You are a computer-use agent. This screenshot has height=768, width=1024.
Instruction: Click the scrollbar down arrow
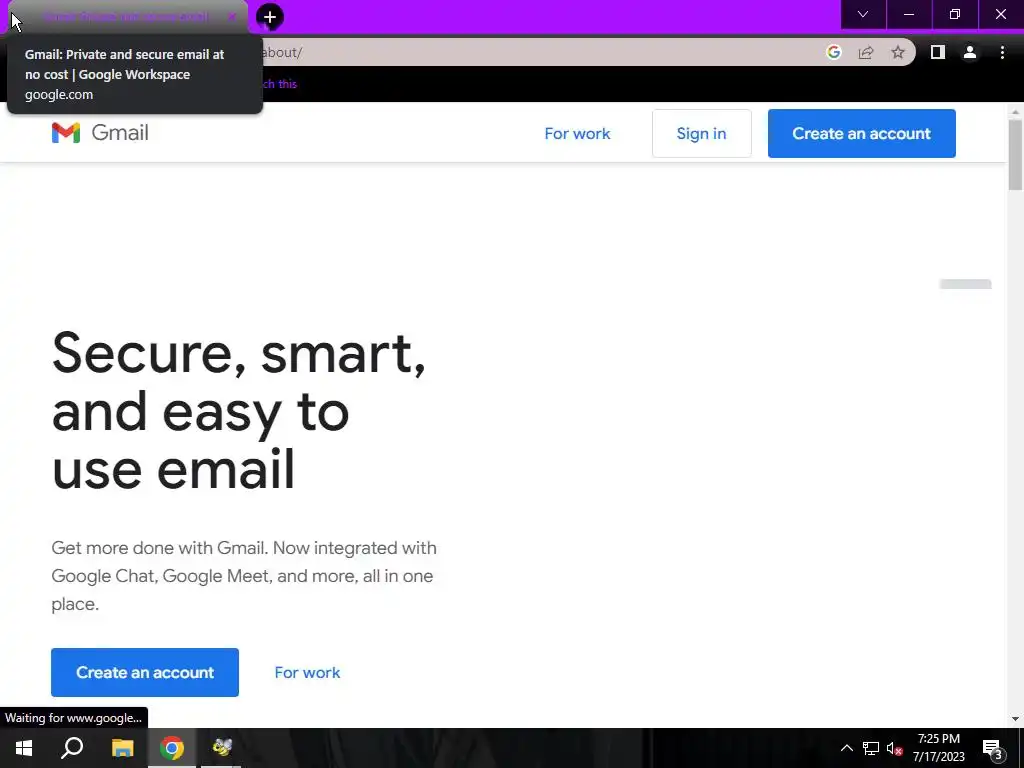(x=1015, y=718)
